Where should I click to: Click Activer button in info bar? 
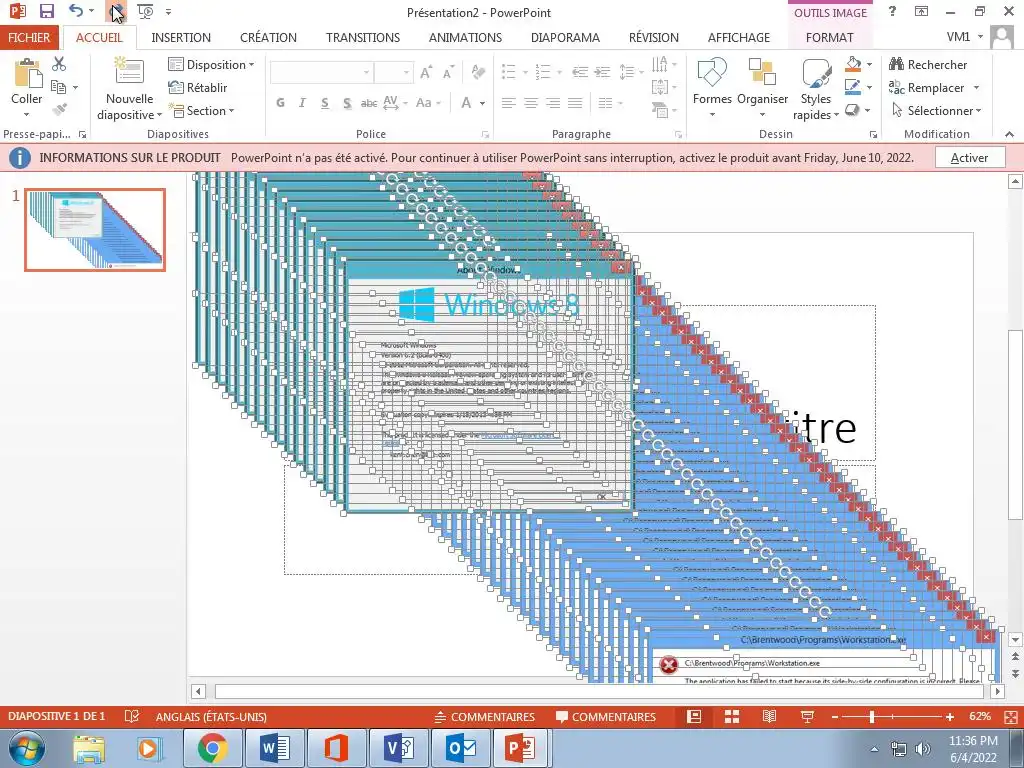(969, 157)
